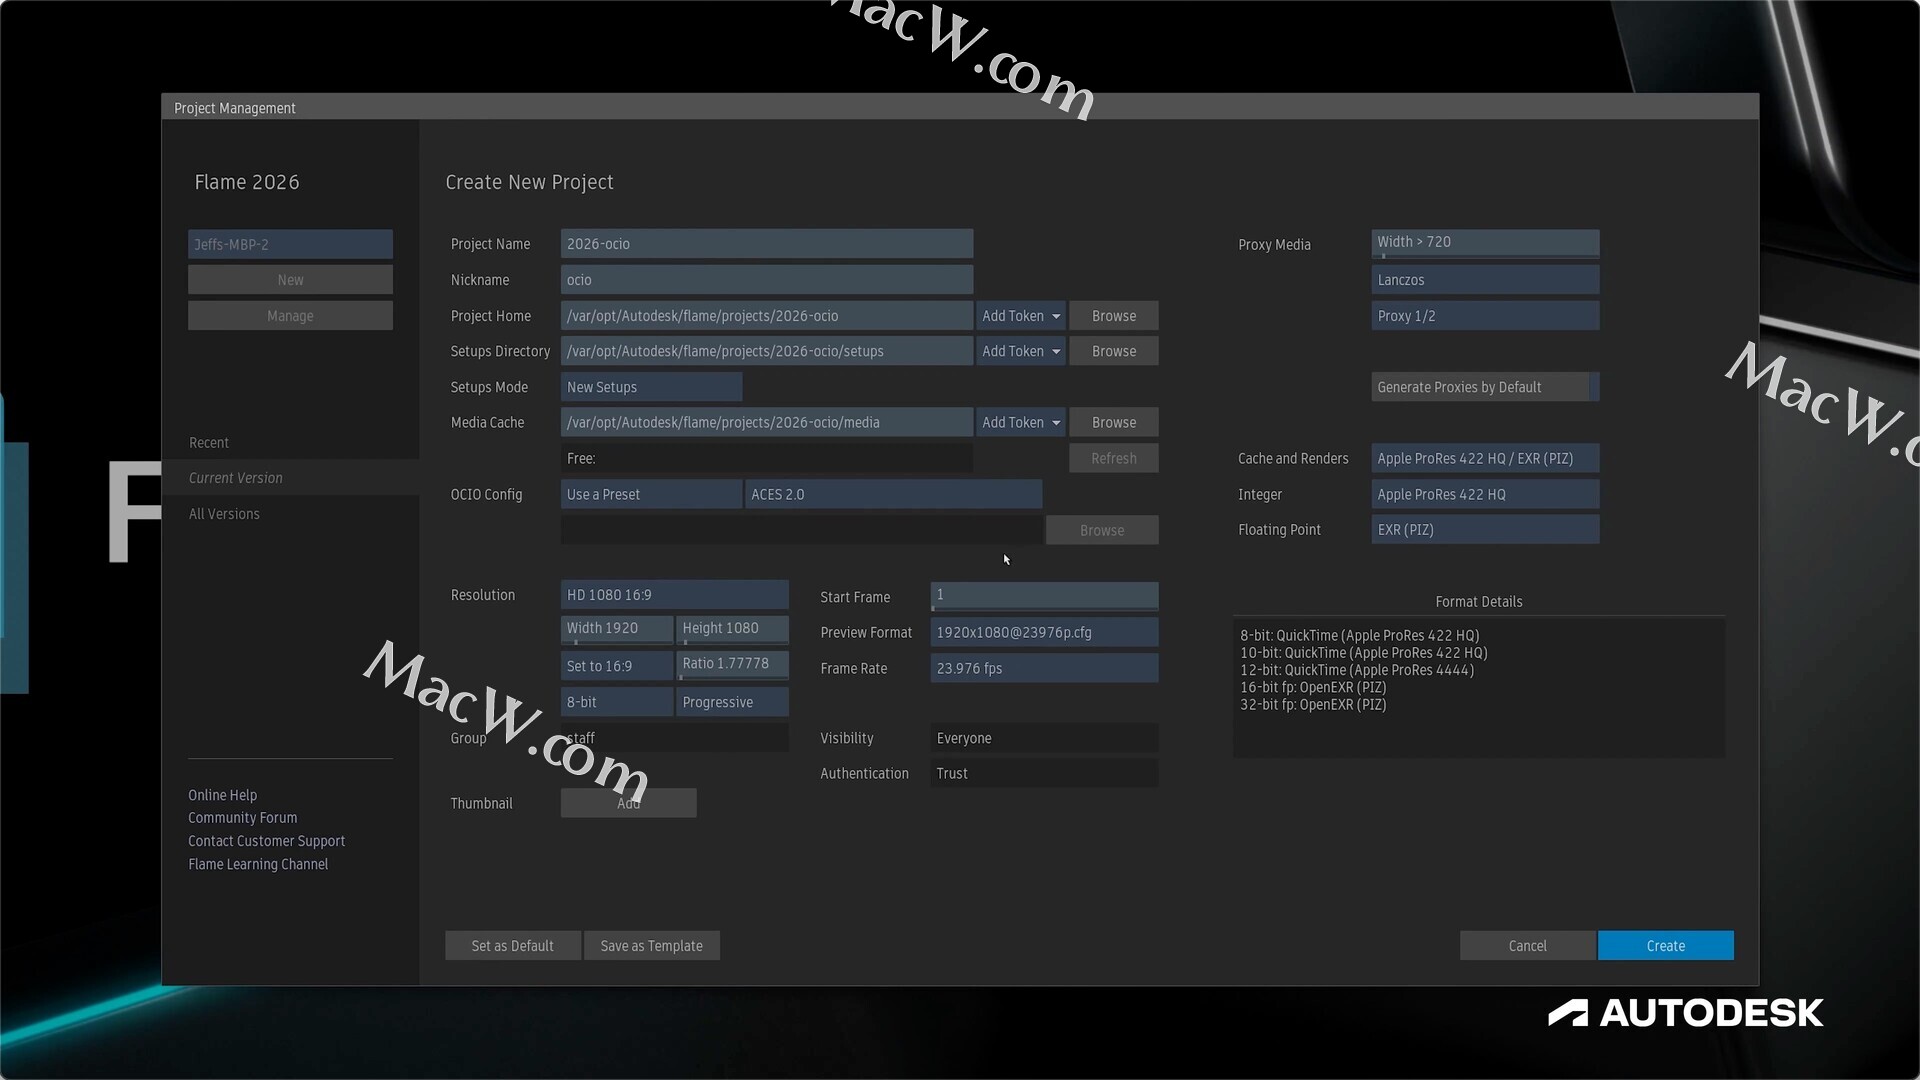Click the Manage button in sidebar

tap(290, 316)
